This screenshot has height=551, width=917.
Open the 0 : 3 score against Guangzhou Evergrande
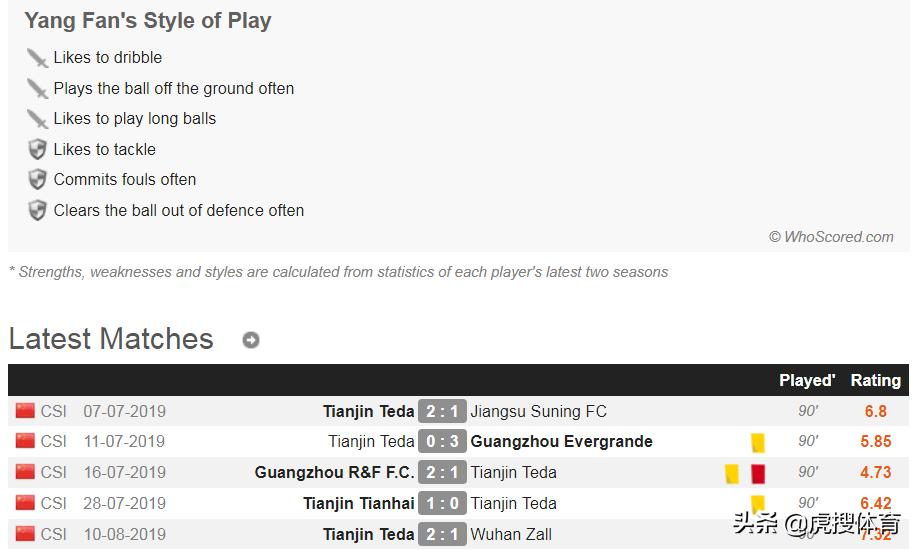tap(442, 442)
